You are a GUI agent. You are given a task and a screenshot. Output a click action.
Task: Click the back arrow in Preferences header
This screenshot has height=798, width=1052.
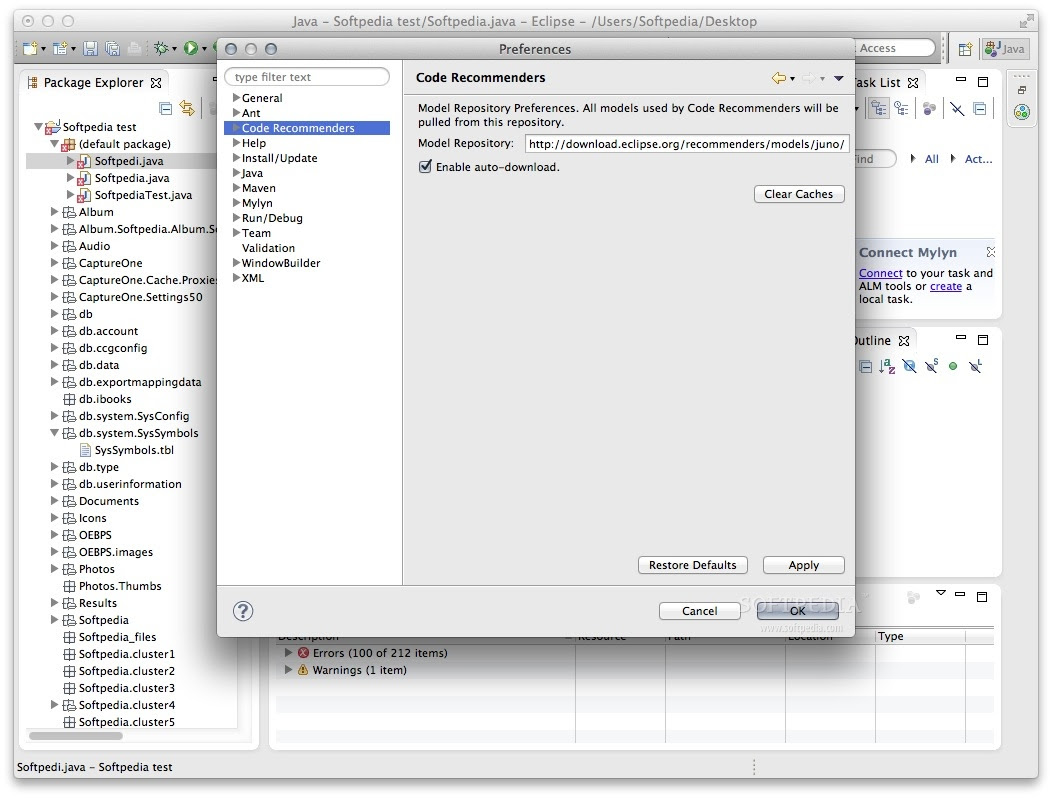[779, 79]
